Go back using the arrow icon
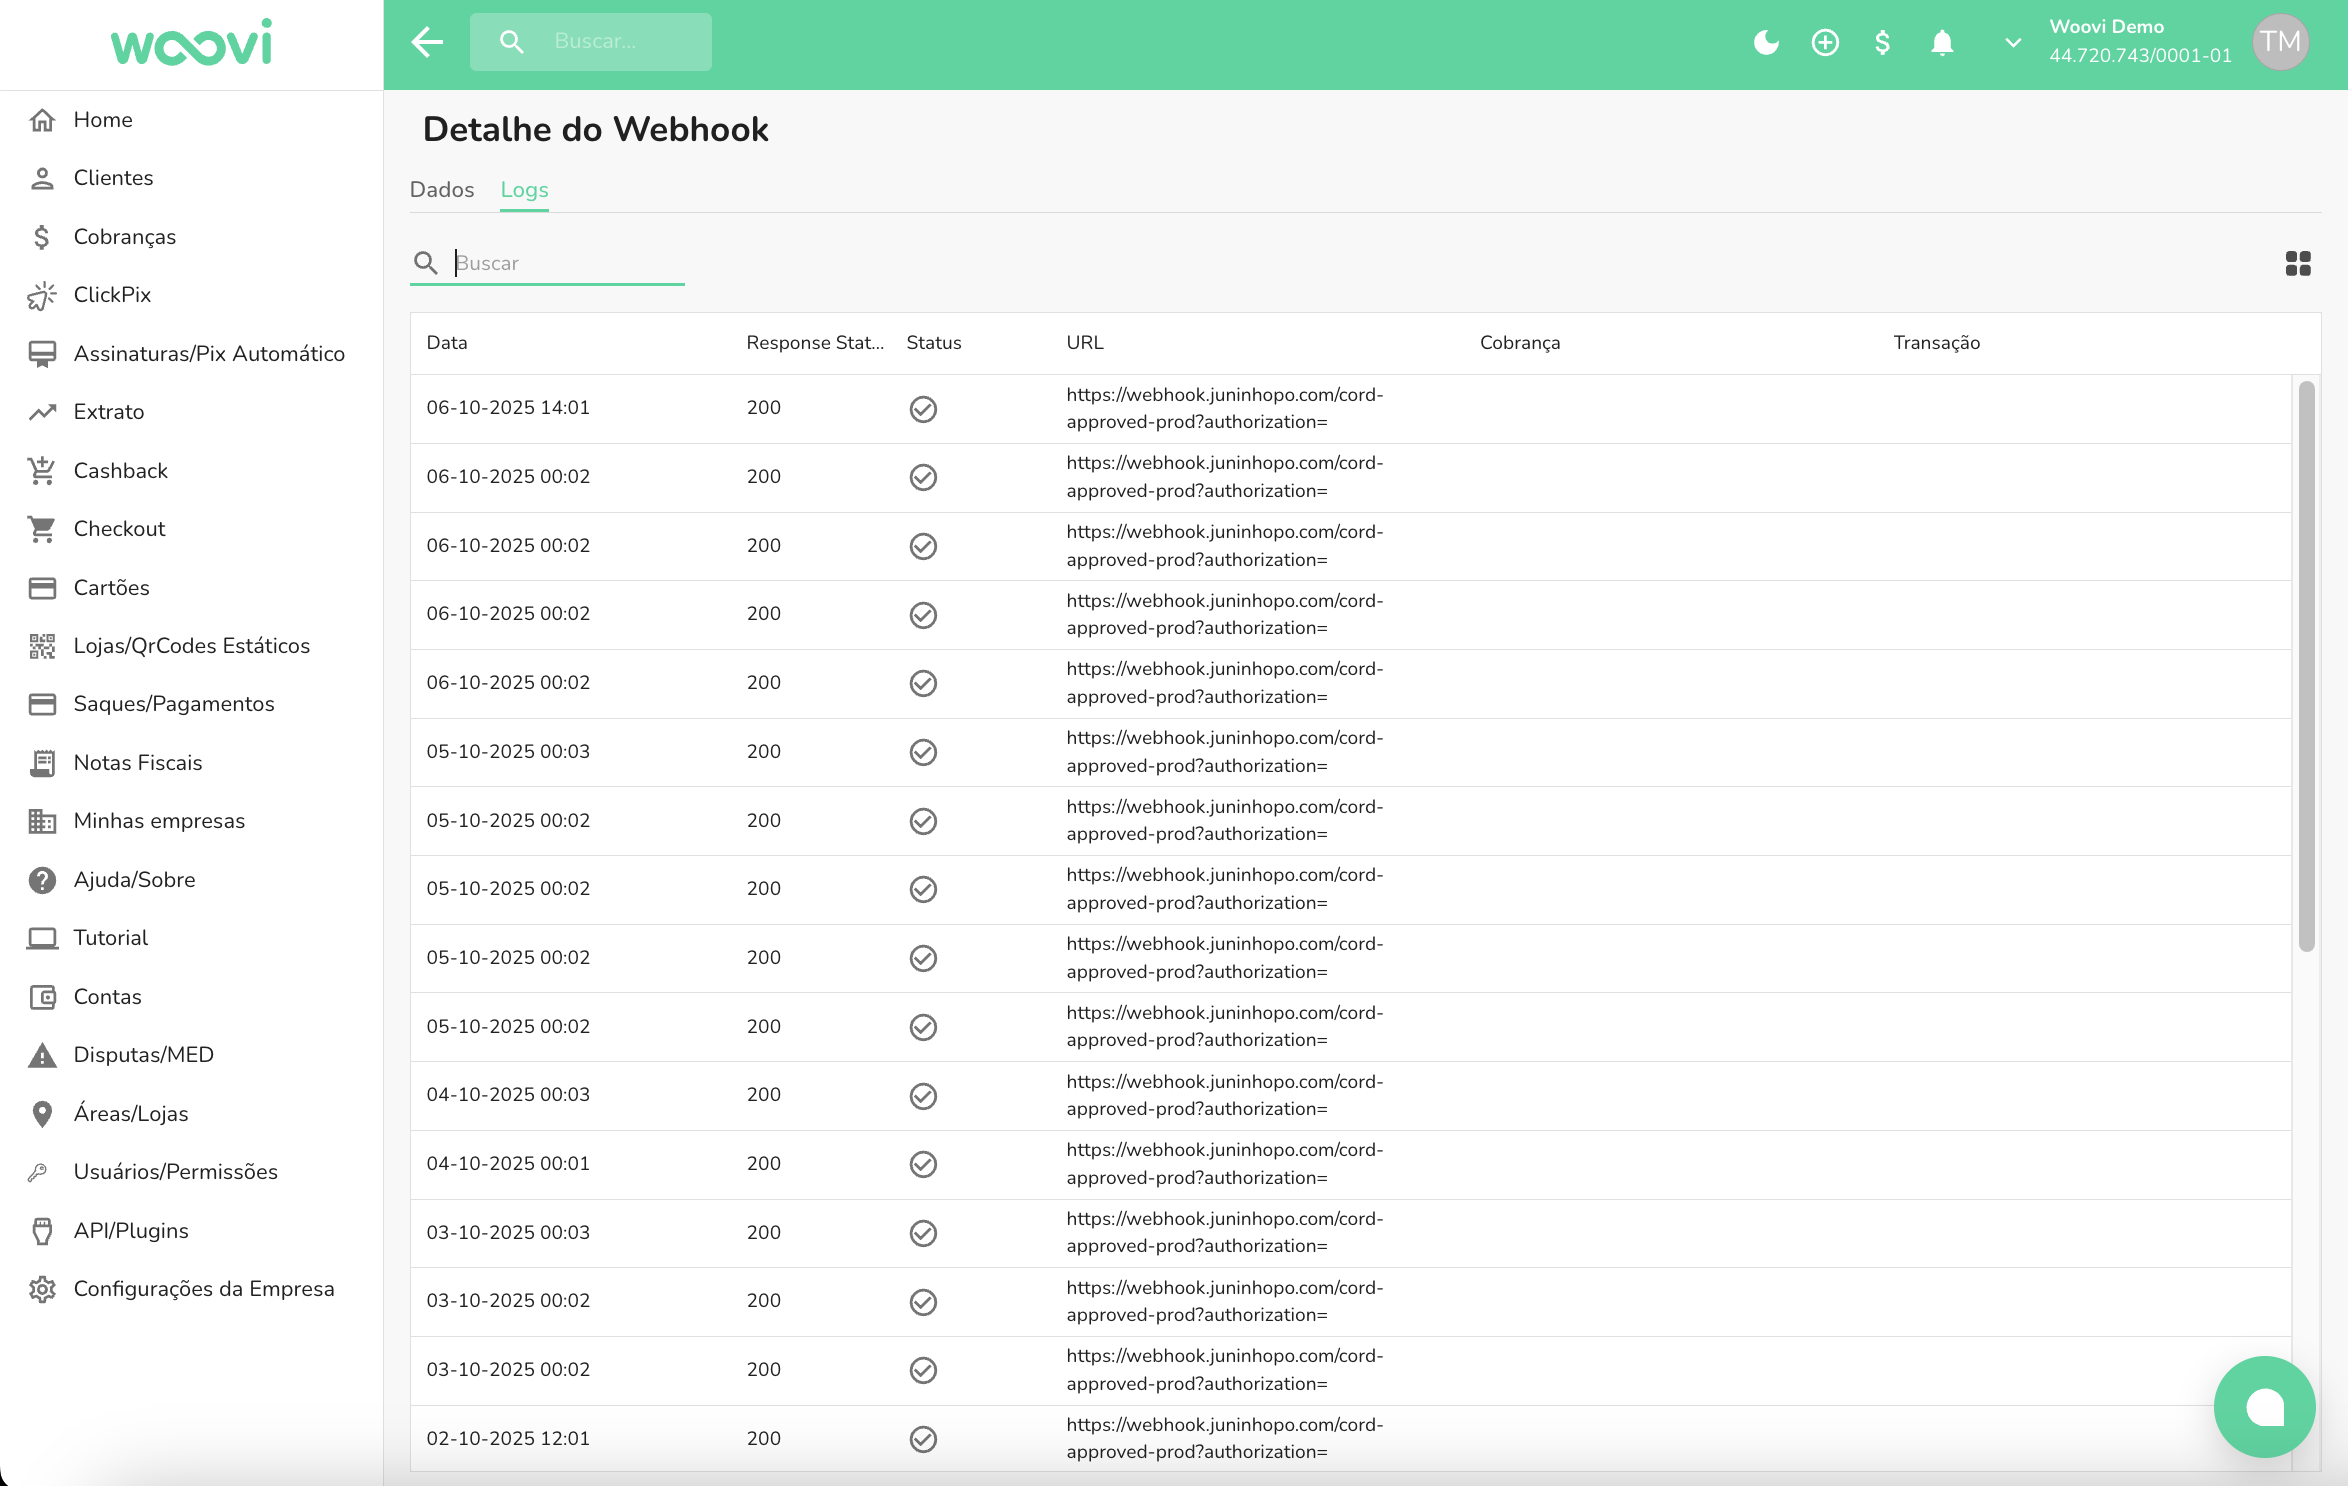Image resolution: width=2348 pixels, height=1486 pixels. coord(427,42)
